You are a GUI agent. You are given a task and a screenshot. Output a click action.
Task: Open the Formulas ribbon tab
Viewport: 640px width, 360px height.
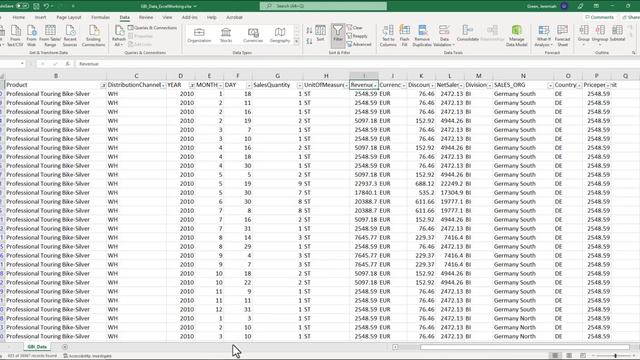(100, 18)
